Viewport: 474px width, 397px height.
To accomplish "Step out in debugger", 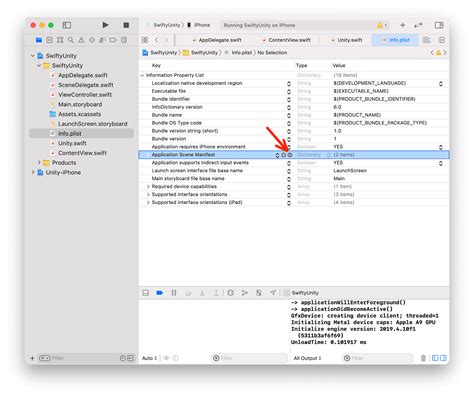I will coord(216,293).
